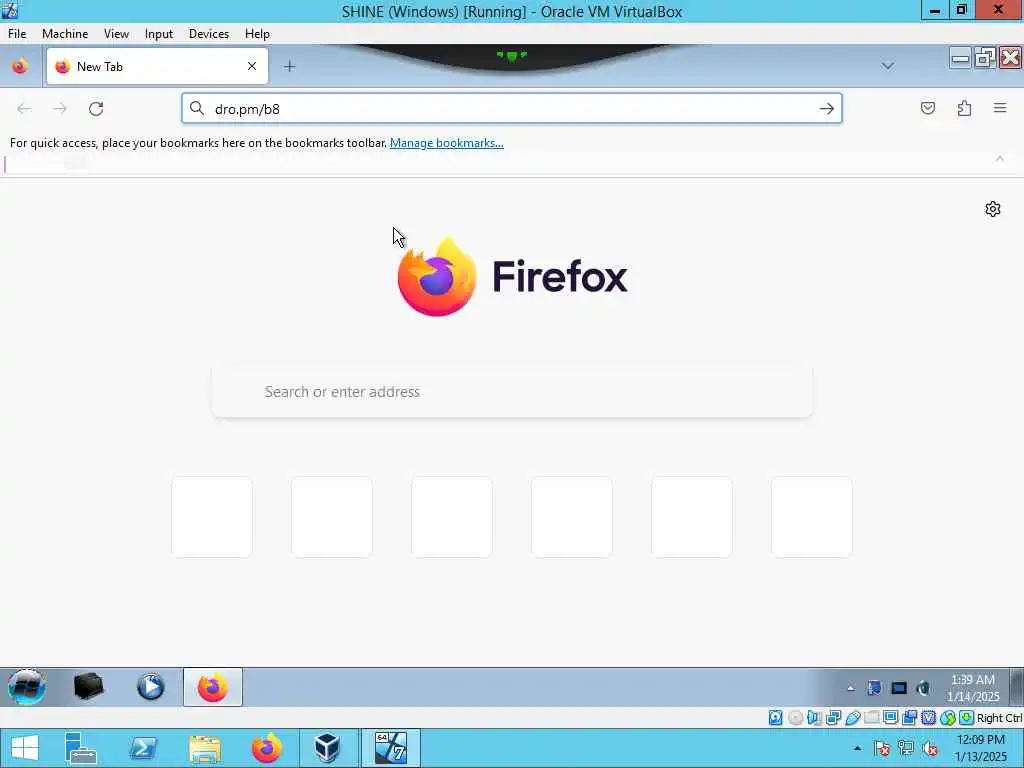The height and width of the screenshot is (768, 1024).
Task: Open the host Windows Start button
Action: [25, 748]
